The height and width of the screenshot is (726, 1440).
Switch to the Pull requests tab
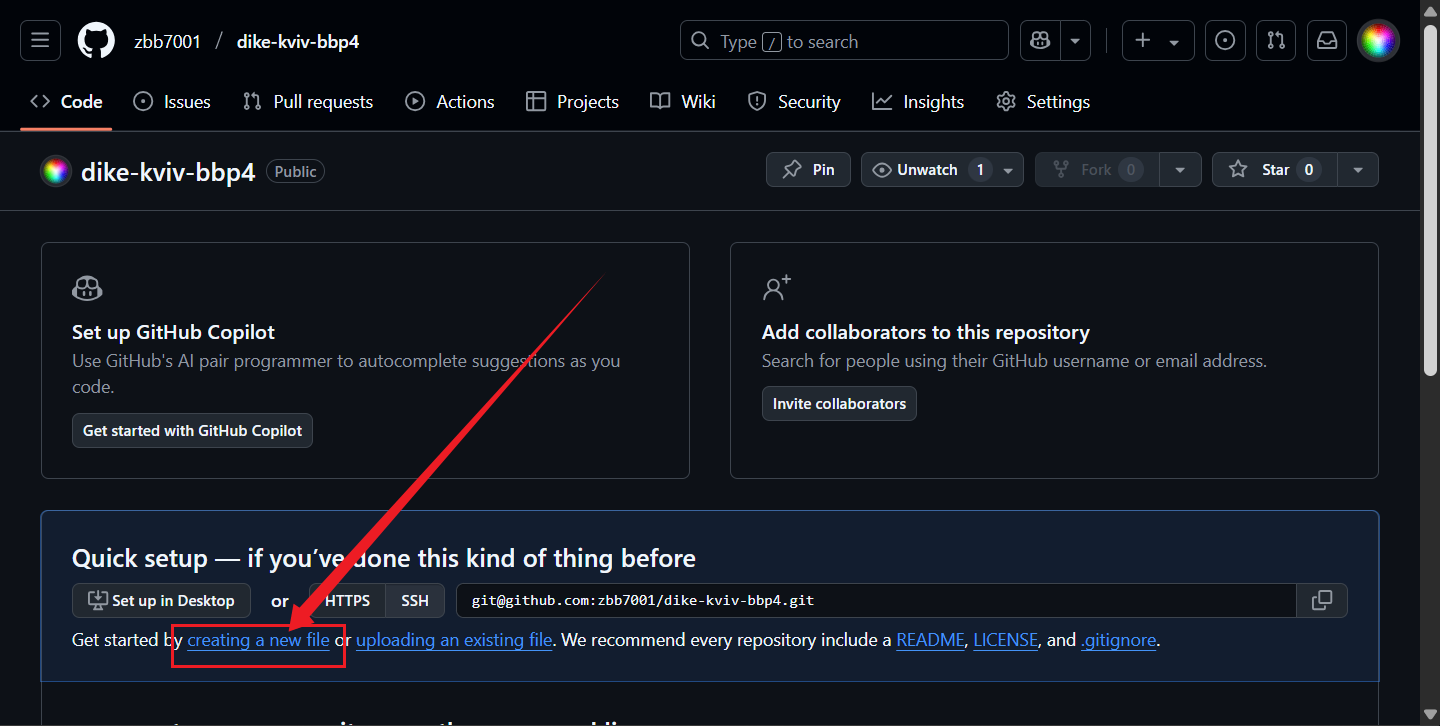tap(308, 101)
